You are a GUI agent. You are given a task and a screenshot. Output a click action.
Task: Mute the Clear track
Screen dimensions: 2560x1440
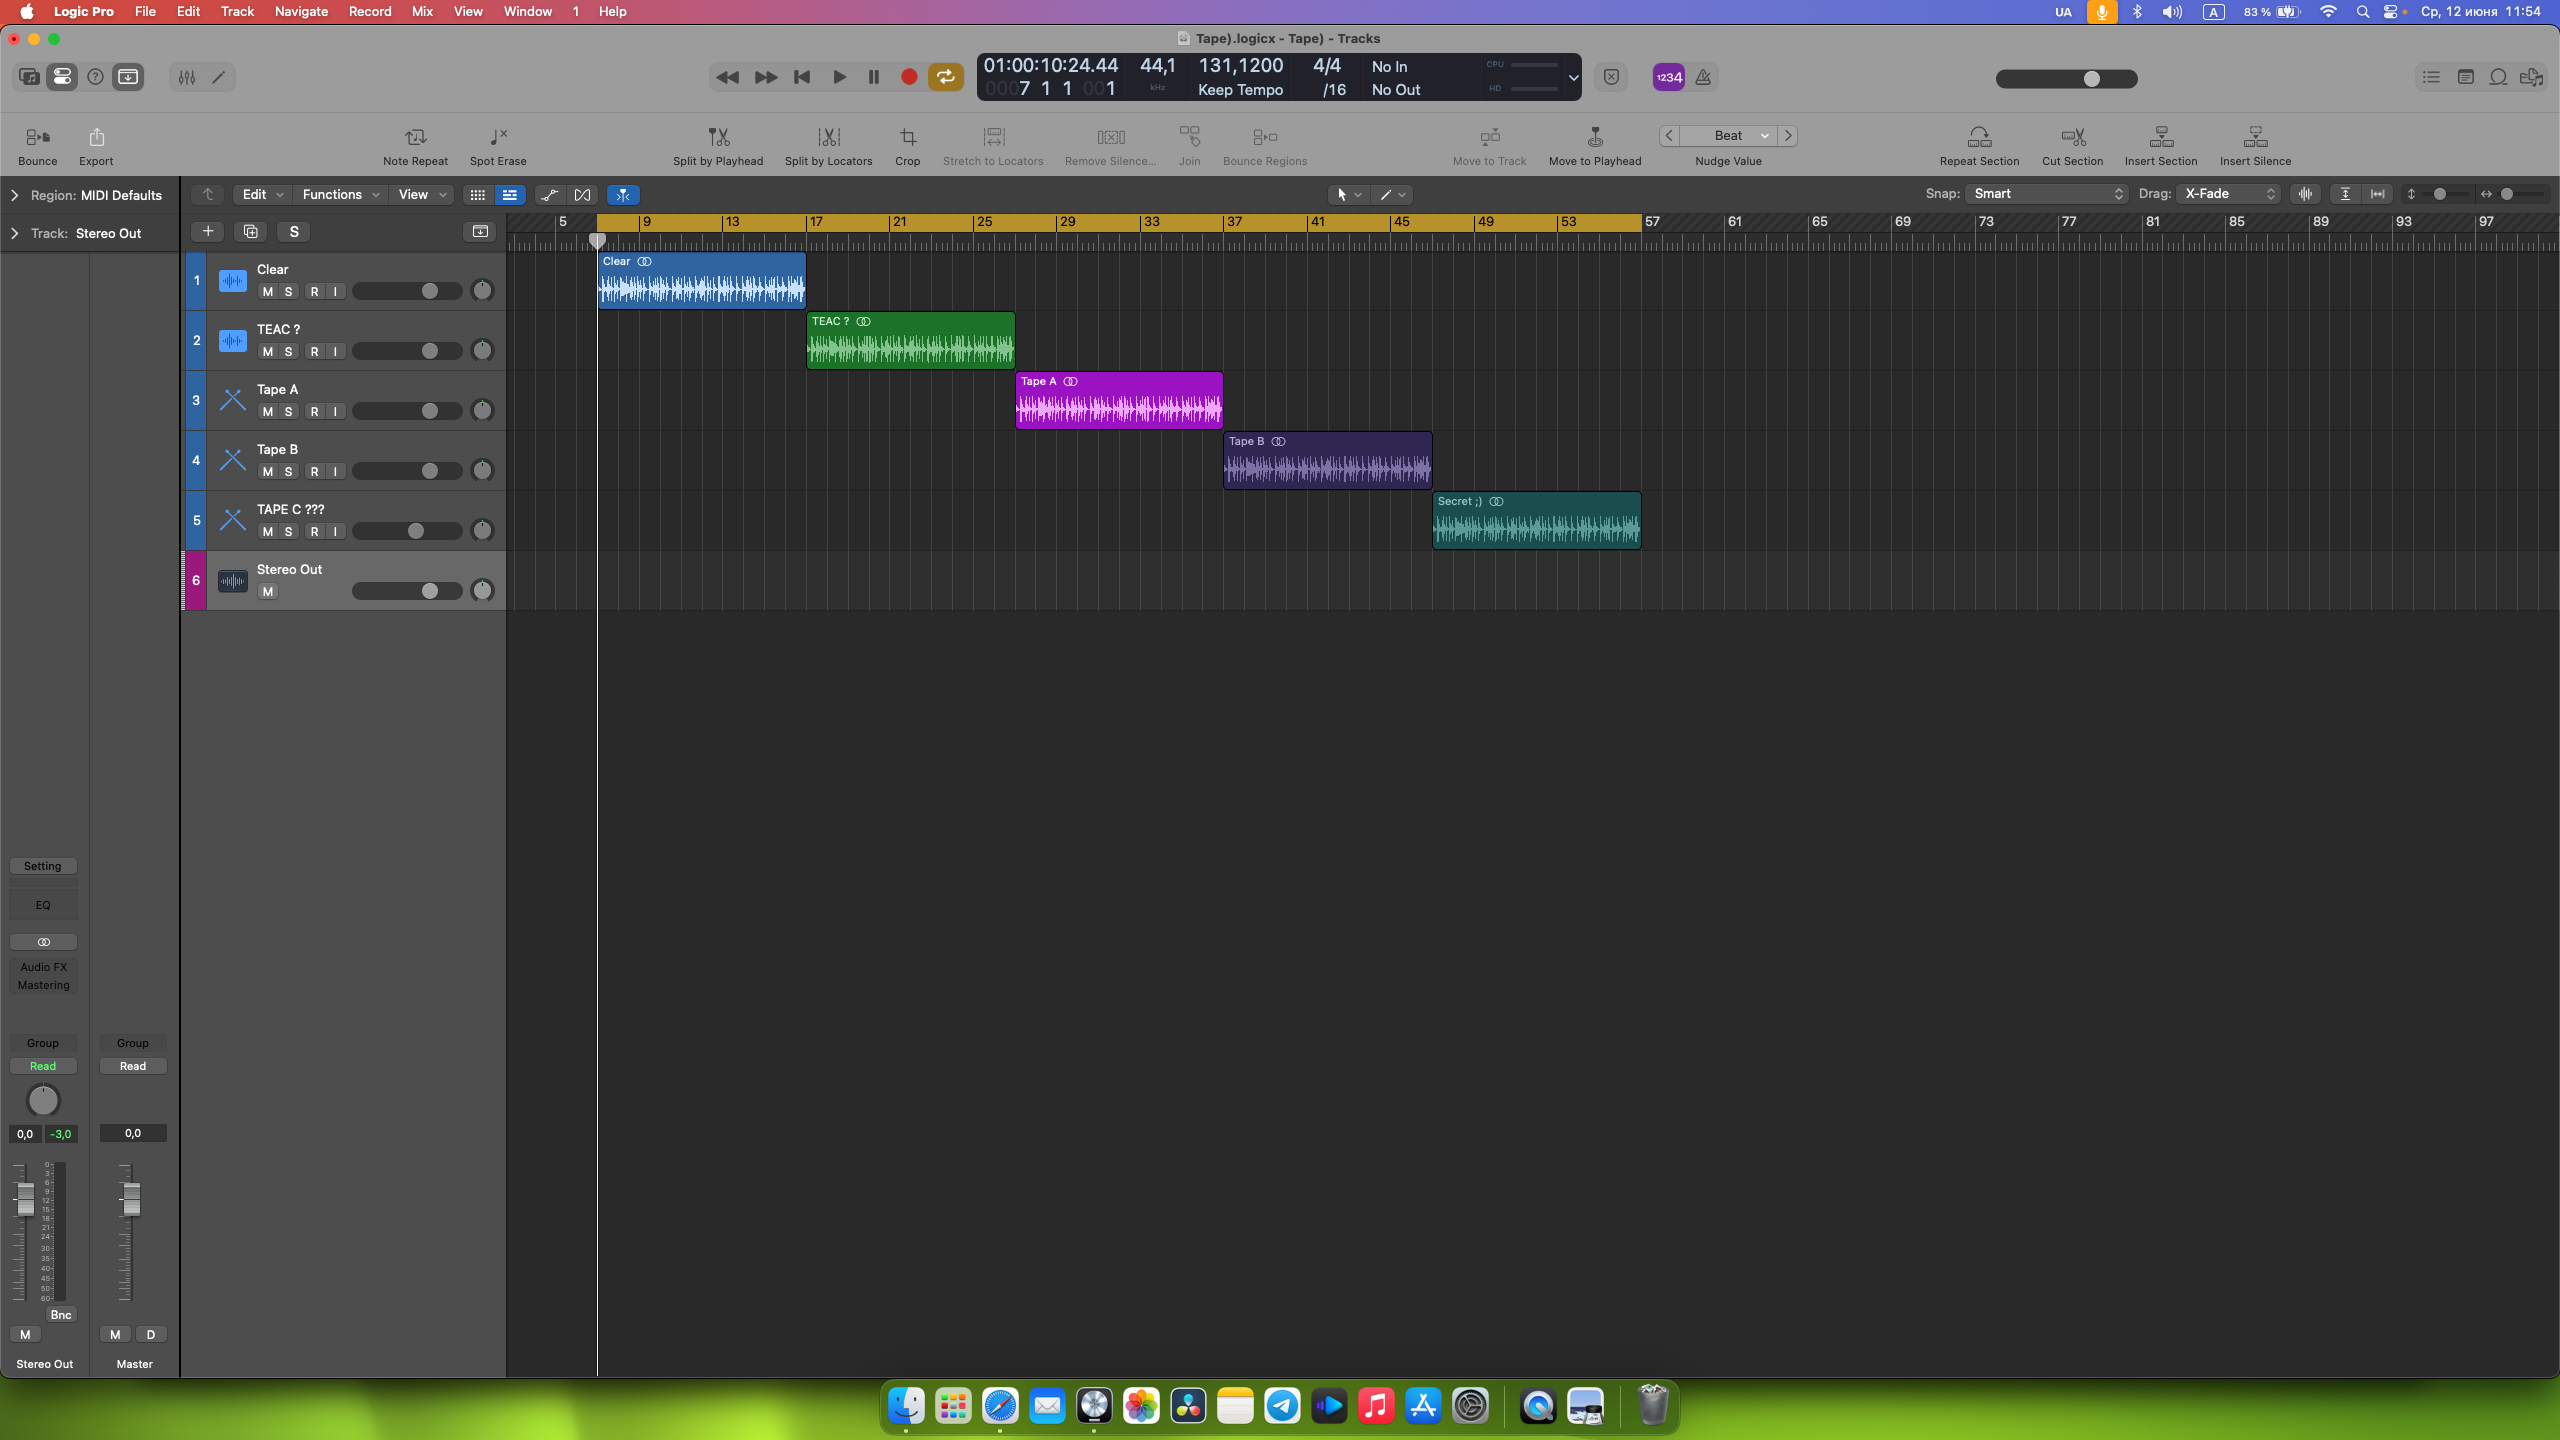pyautogui.click(x=267, y=292)
